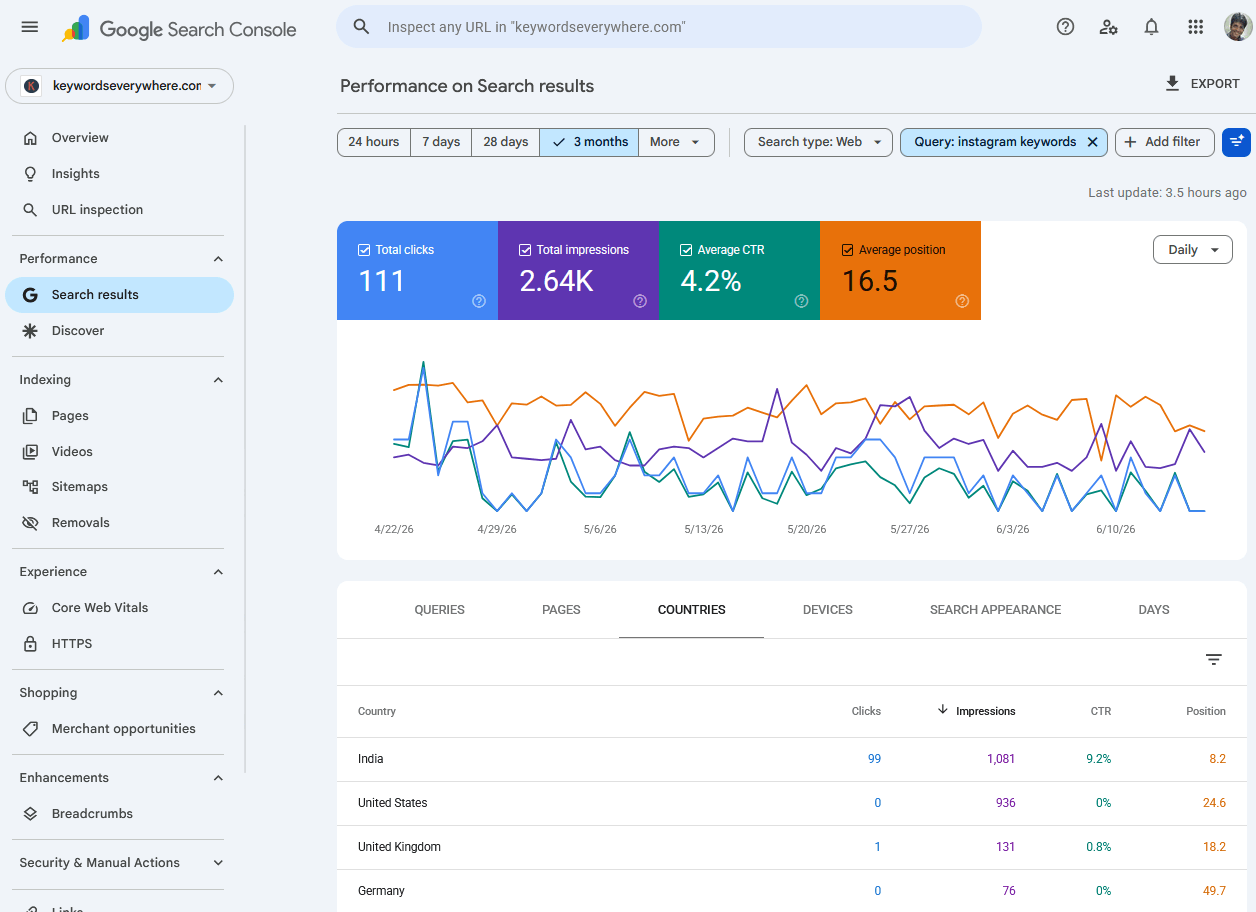Collapse the Indexing sidebar section
This screenshot has height=912, width=1256.
[x=218, y=380]
